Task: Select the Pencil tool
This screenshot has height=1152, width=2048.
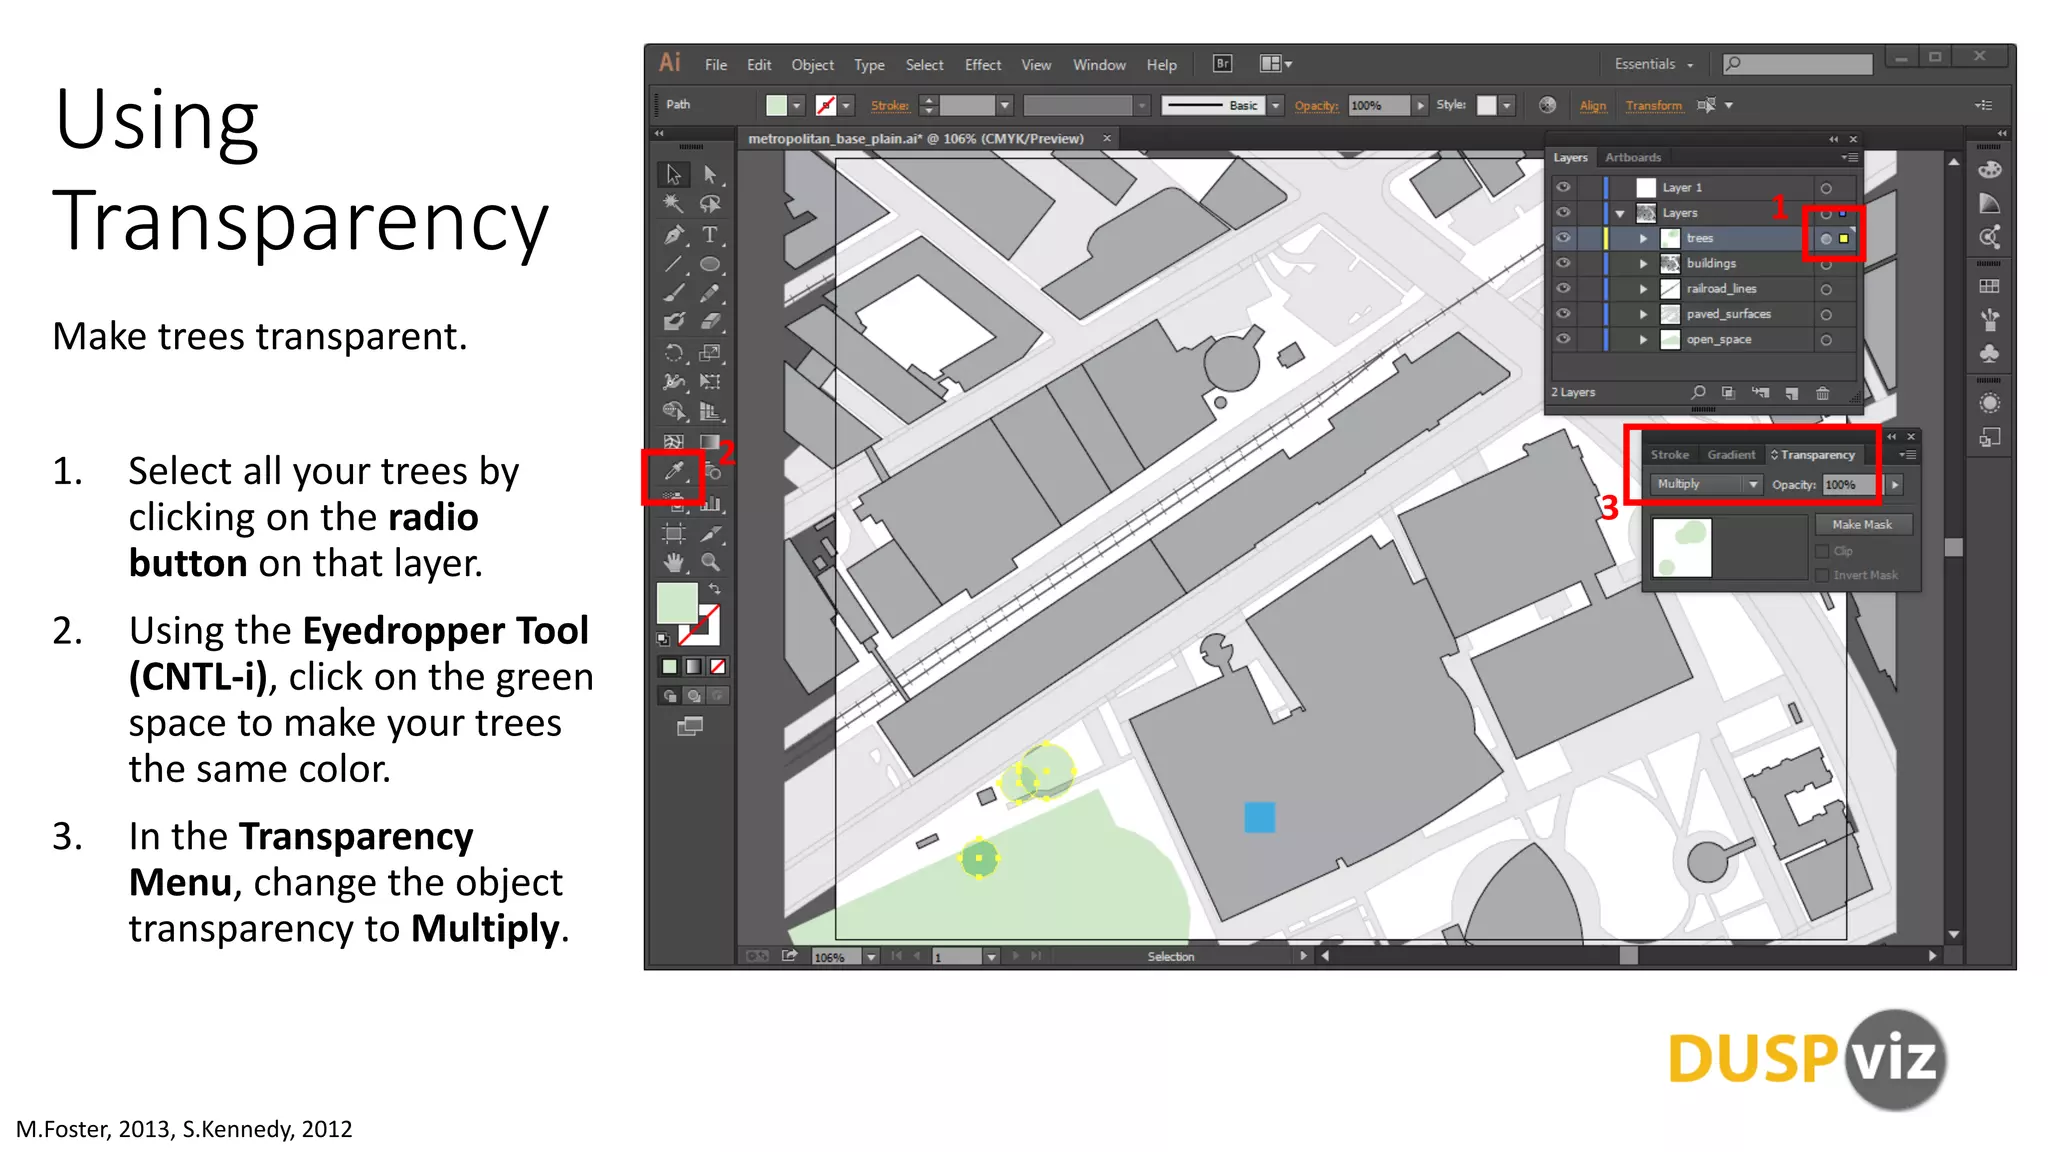Action: point(710,293)
